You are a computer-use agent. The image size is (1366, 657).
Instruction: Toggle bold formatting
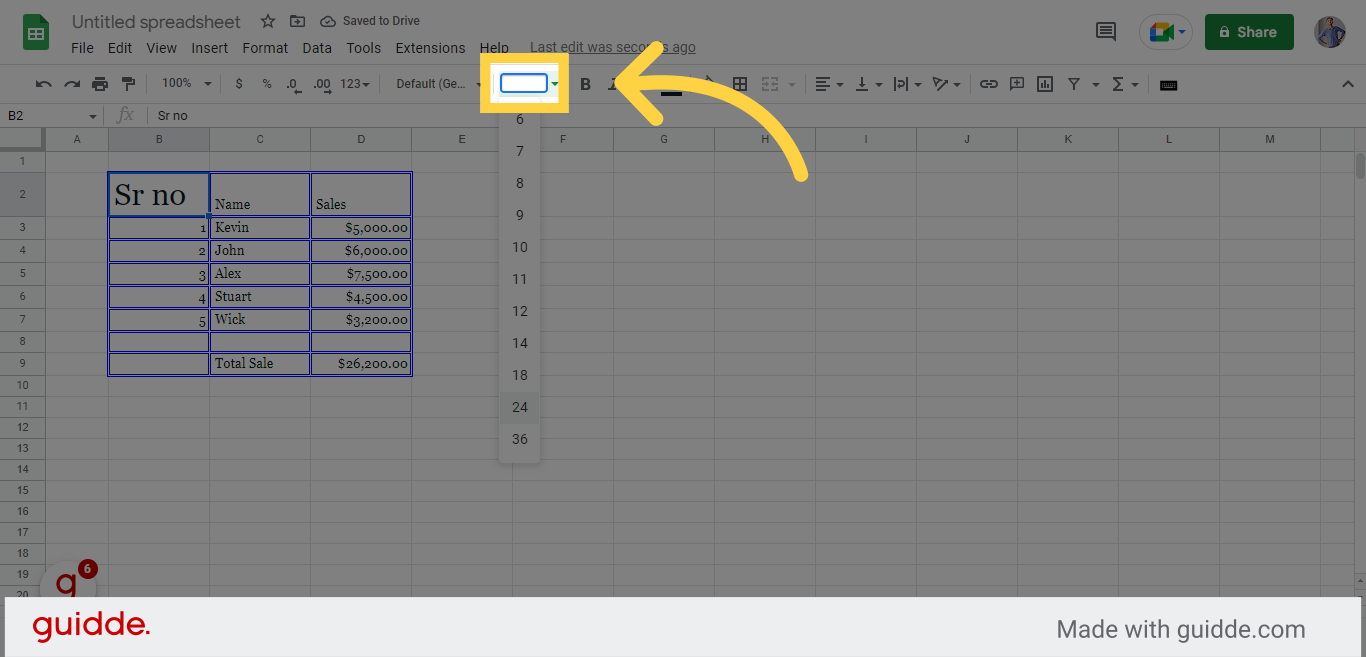(586, 84)
